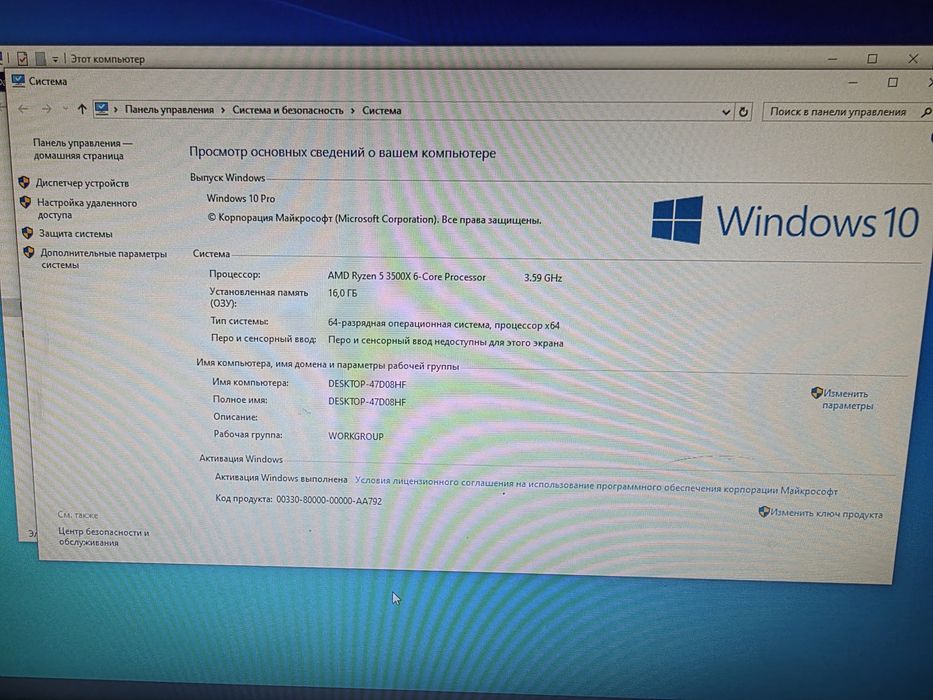This screenshot has width=933, height=700.
Task: Open 'Дополнительные параметры системы'
Action: point(104,259)
